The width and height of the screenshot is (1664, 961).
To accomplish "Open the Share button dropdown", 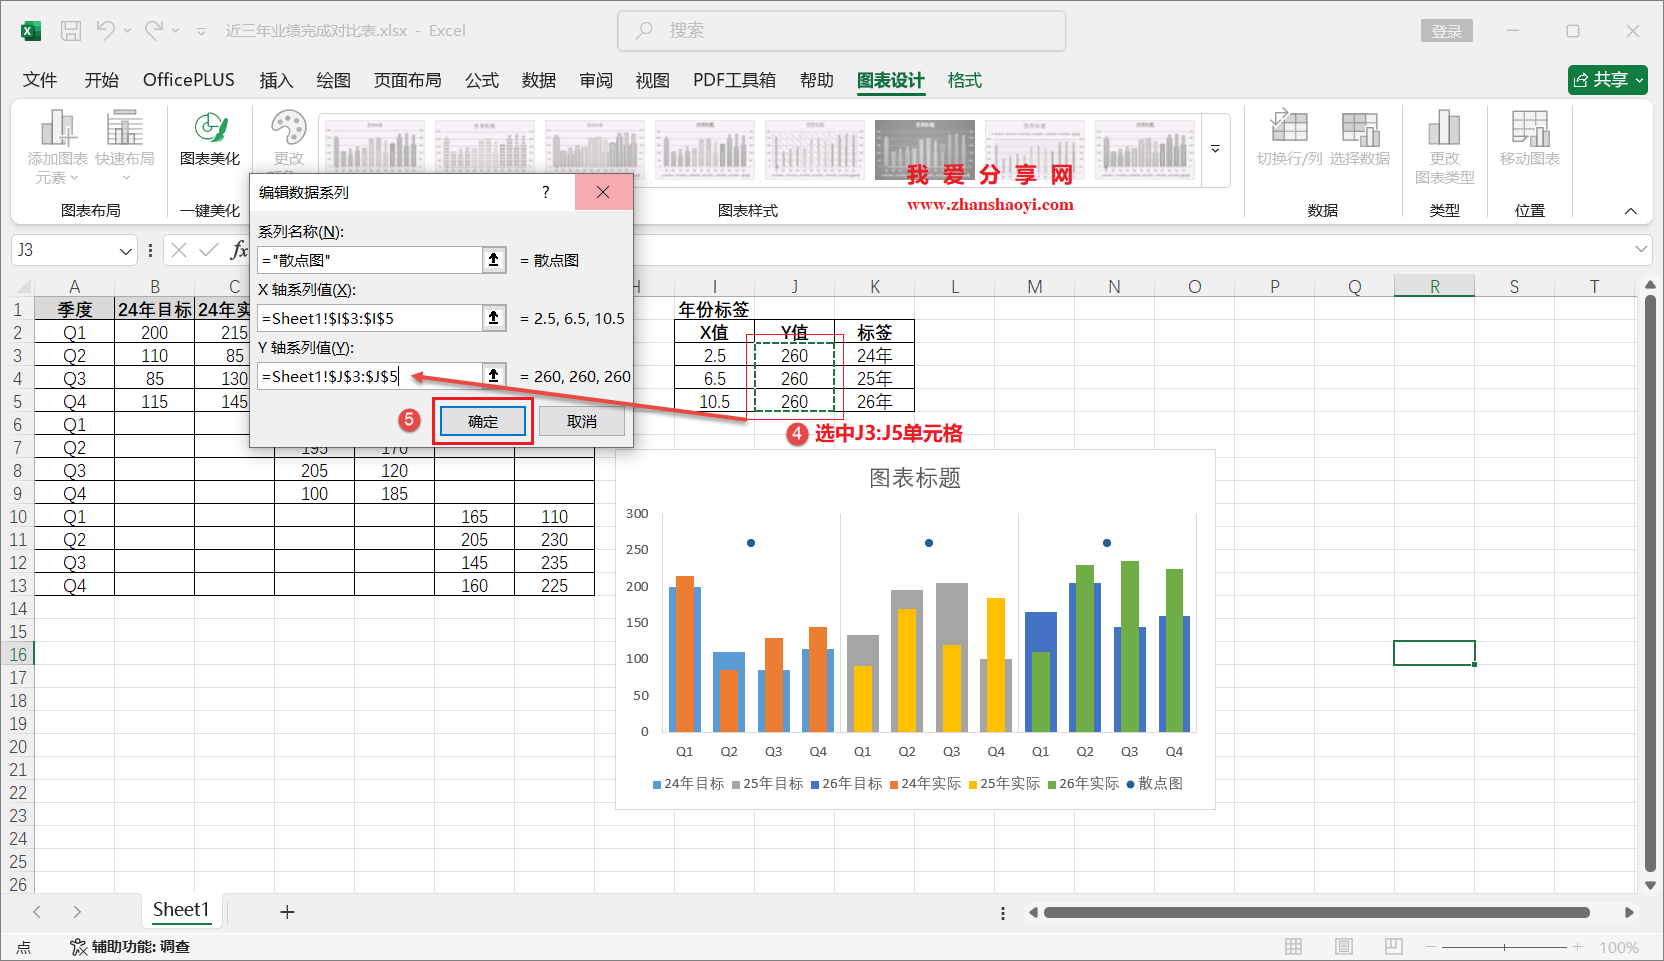I will (x=1640, y=80).
